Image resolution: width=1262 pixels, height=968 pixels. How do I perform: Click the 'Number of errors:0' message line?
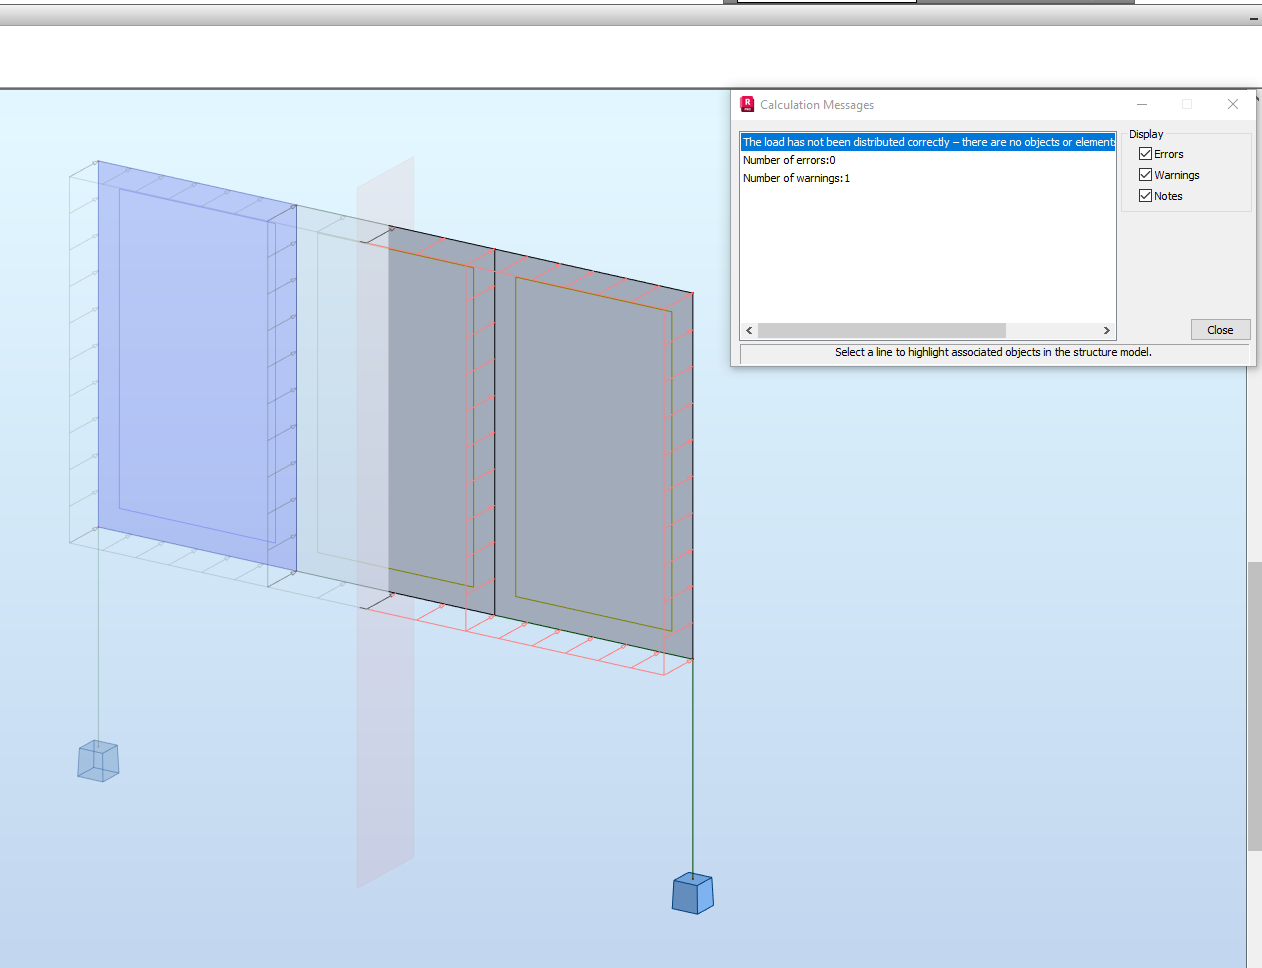click(x=789, y=160)
